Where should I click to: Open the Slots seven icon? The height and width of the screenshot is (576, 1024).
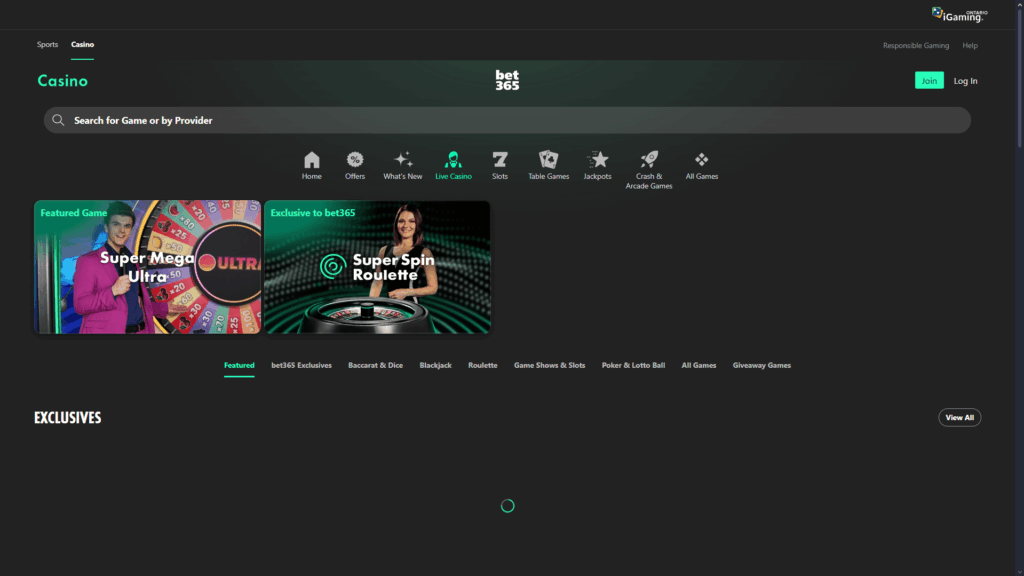500,161
